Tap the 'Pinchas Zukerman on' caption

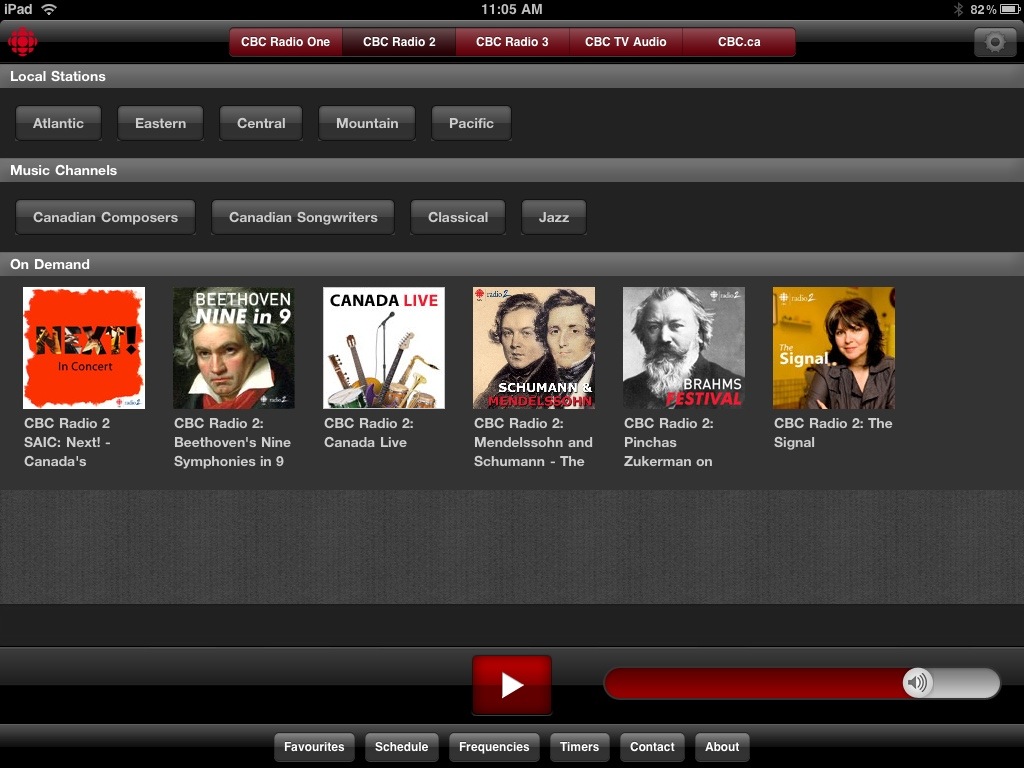coord(668,452)
